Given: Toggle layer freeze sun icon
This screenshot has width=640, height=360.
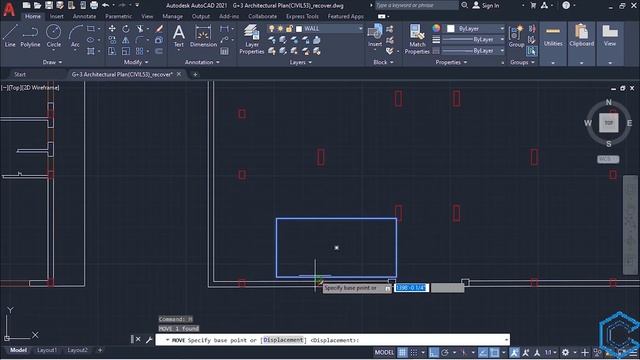Looking at the screenshot, I should point(280,29).
